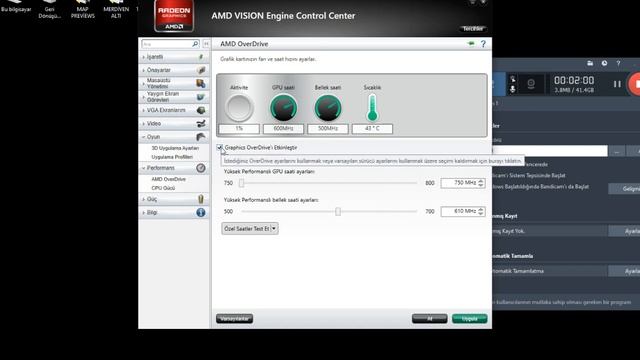Click the 500MHz memory clock readout
The image size is (640, 360).
pos(328,129)
